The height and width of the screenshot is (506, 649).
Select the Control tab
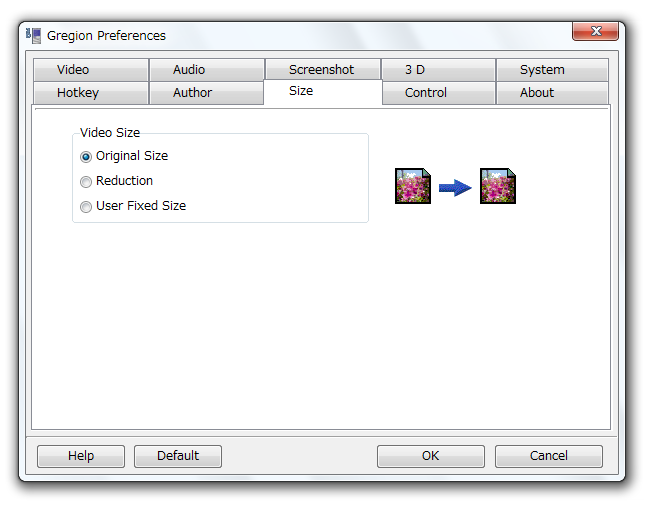point(439,93)
